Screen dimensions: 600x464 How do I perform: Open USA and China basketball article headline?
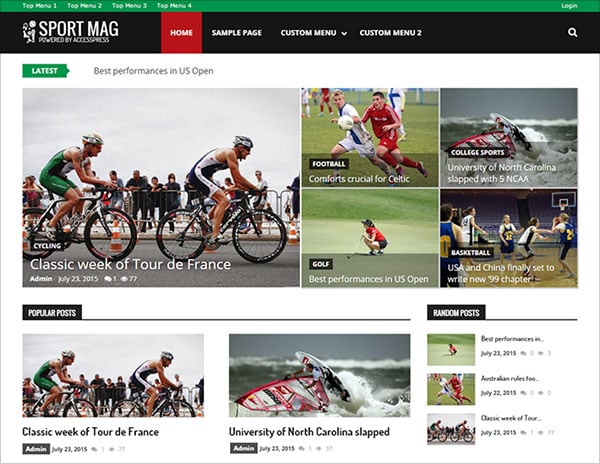tap(501, 273)
